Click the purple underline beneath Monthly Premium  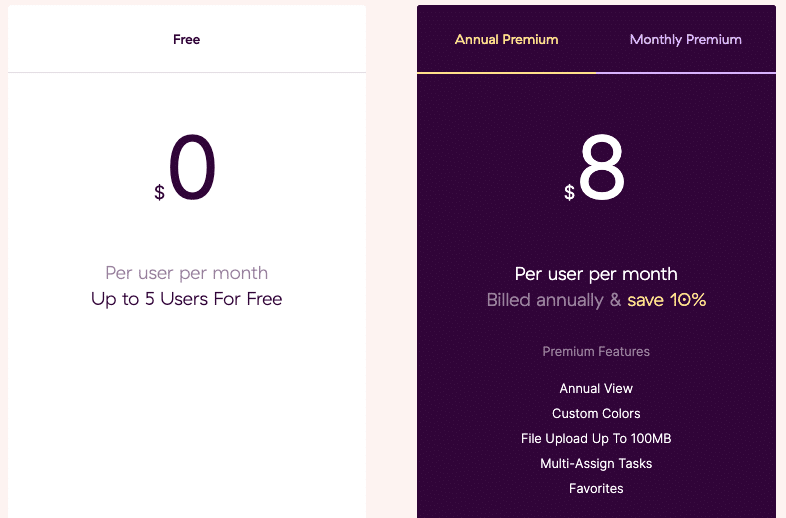[x=686, y=73]
